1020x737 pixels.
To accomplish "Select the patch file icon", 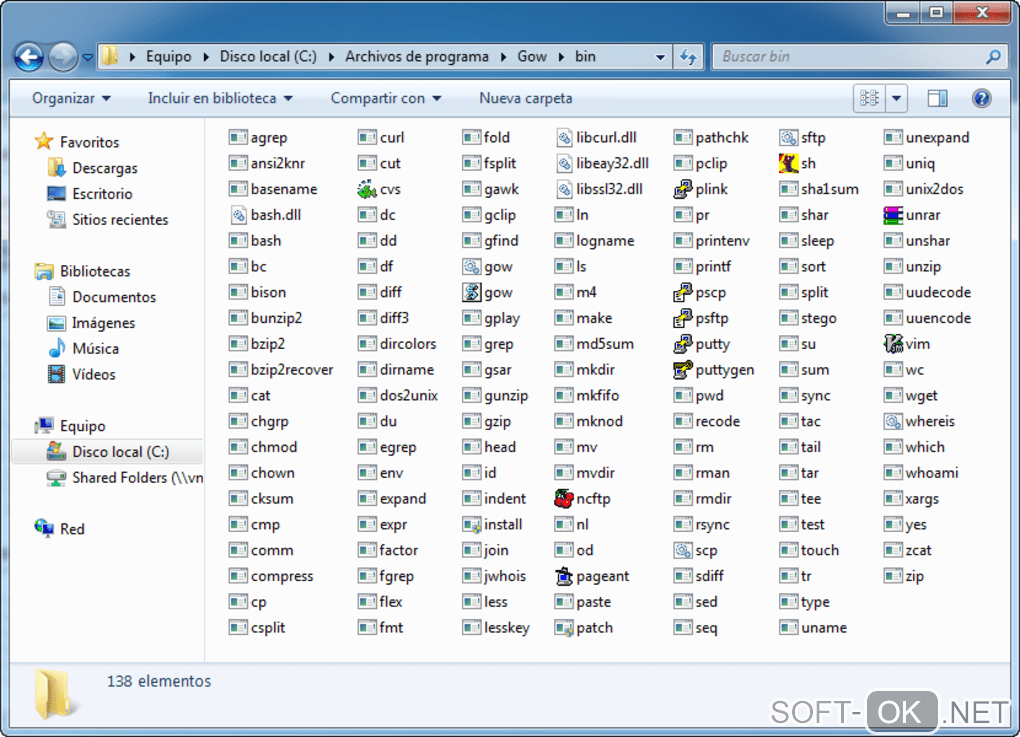I will (x=564, y=628).
